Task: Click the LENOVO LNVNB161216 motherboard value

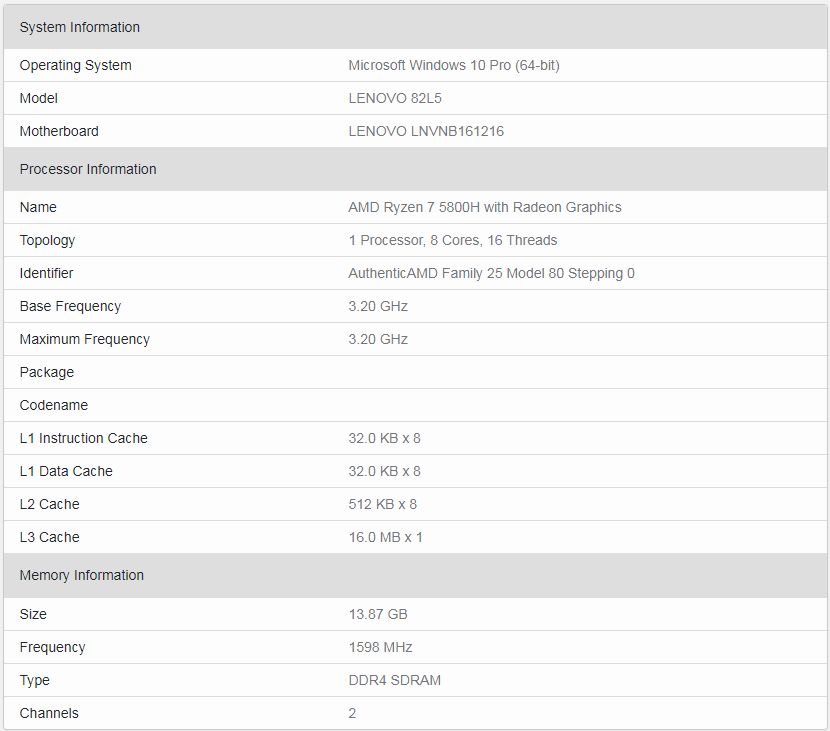Action: pyautogui.click(x=426, y=131)
